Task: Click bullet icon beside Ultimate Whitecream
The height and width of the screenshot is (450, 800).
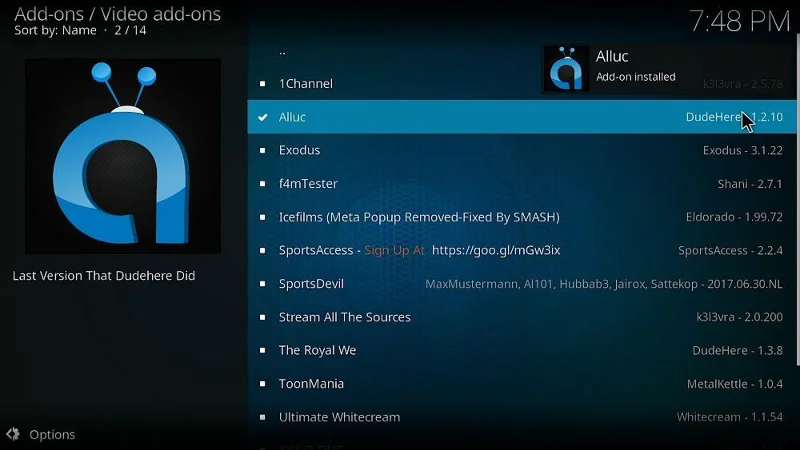Action: click(x=262, y=417)
